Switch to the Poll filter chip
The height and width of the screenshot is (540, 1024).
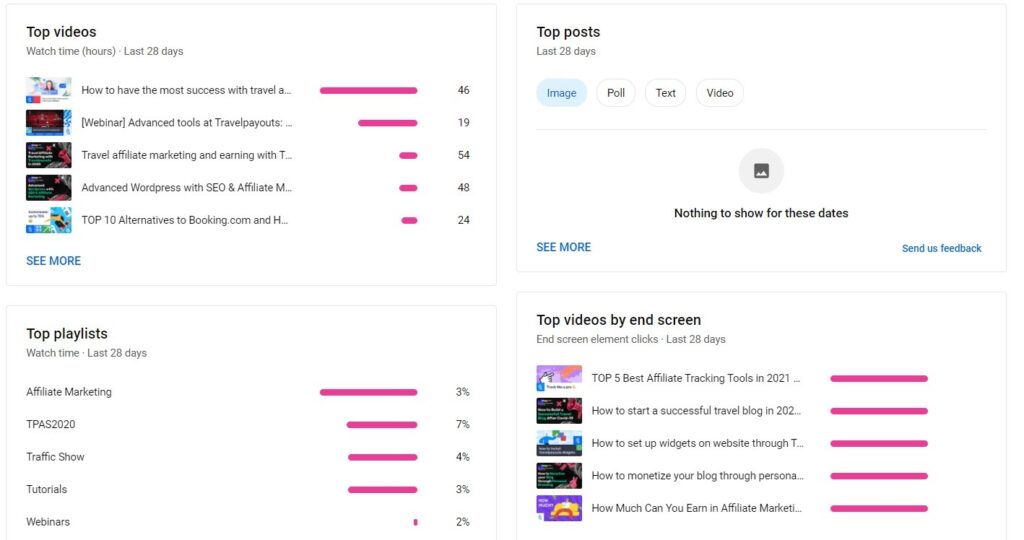click(x=616, y=93)
